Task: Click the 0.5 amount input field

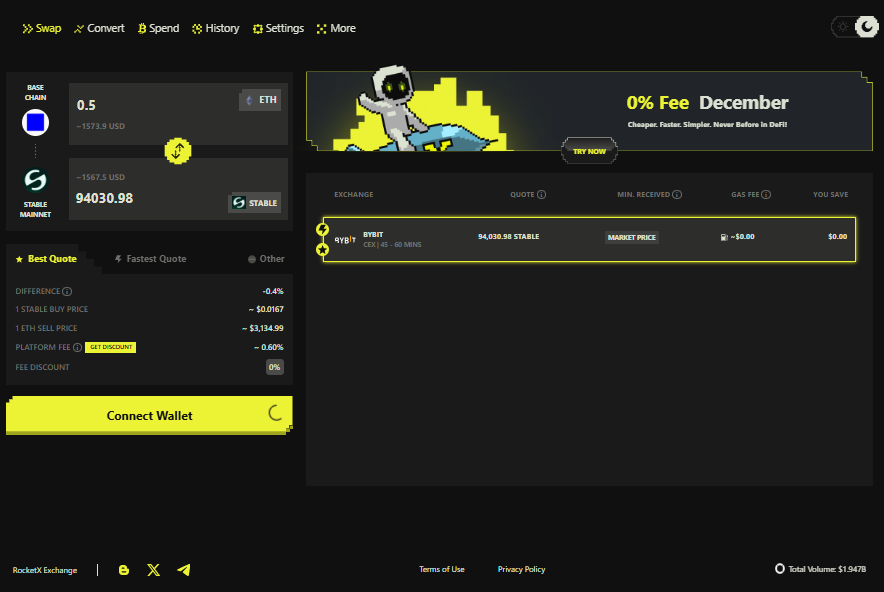Action: point(150,105)
